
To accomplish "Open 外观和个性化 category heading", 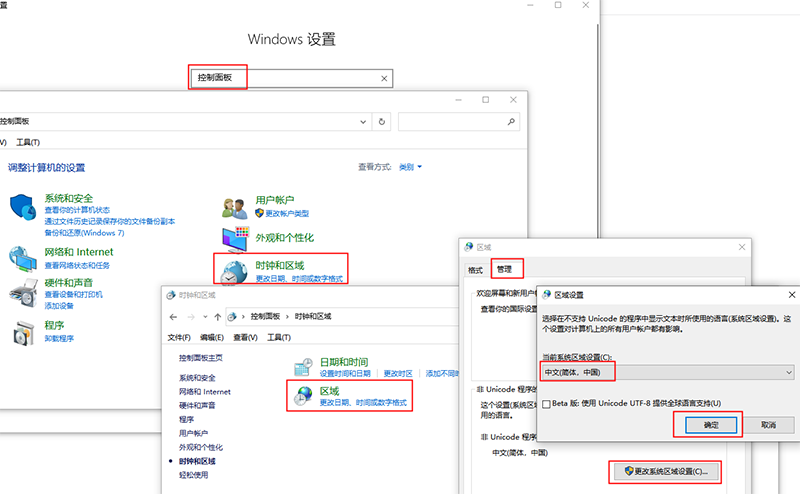I will click(285, 237).
